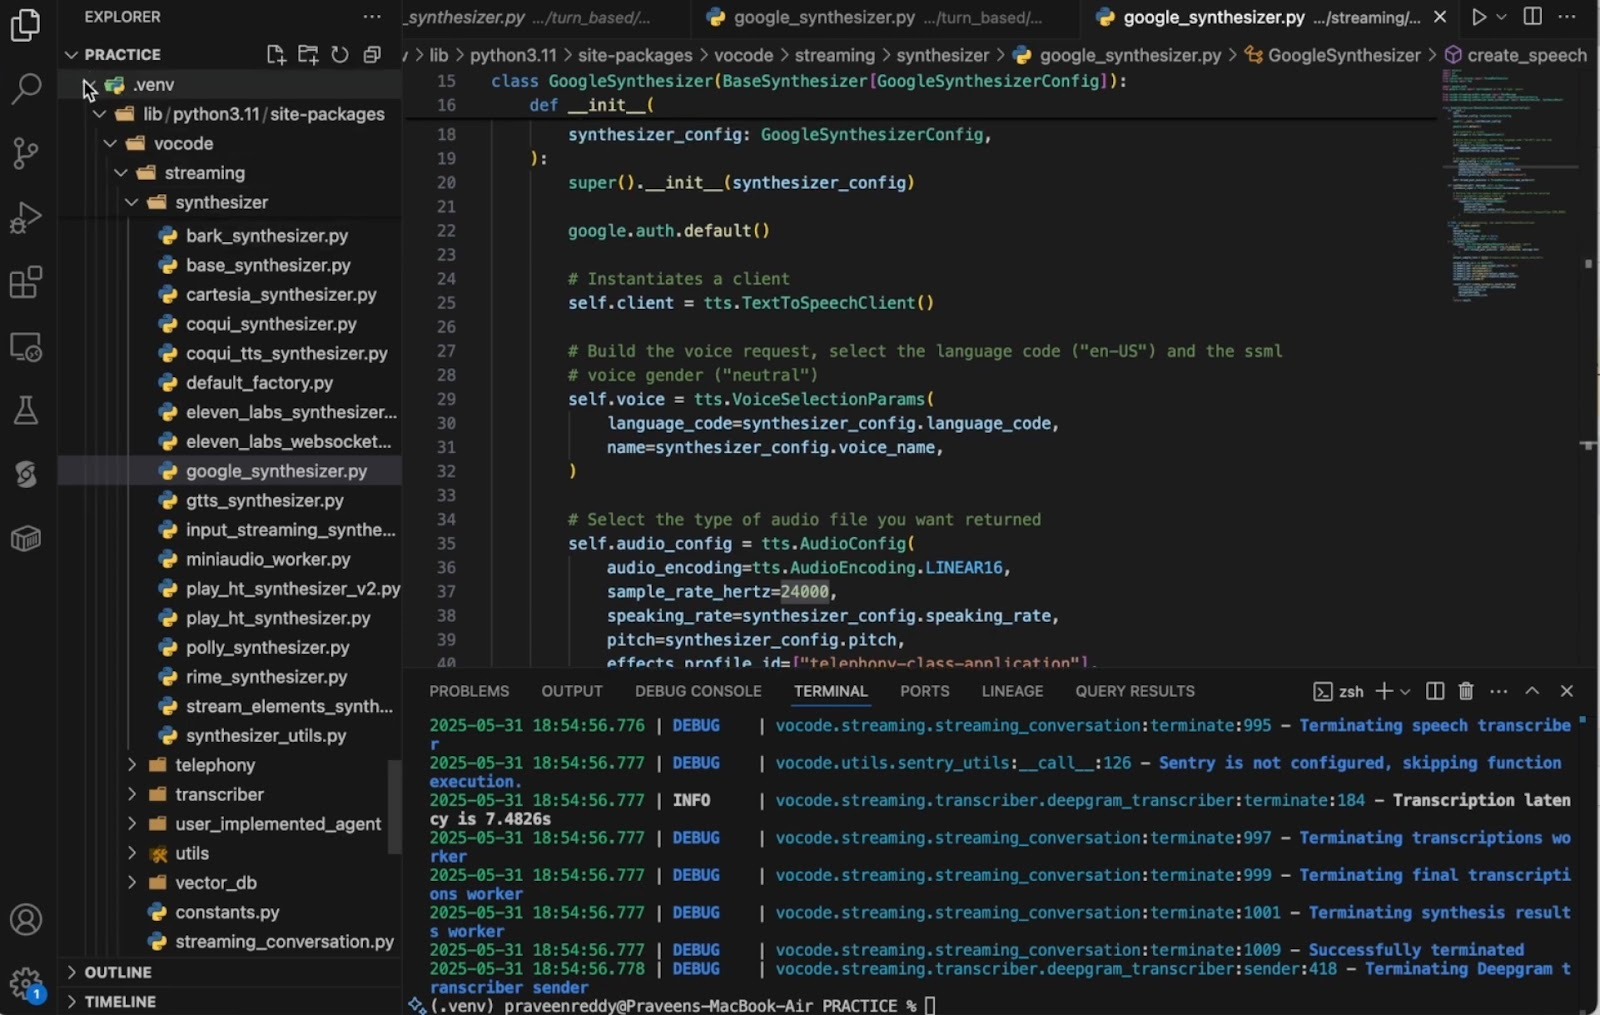The image size is (1600, 1015).
Task: Expand the OUTLINE section
Action: point(117,972)
